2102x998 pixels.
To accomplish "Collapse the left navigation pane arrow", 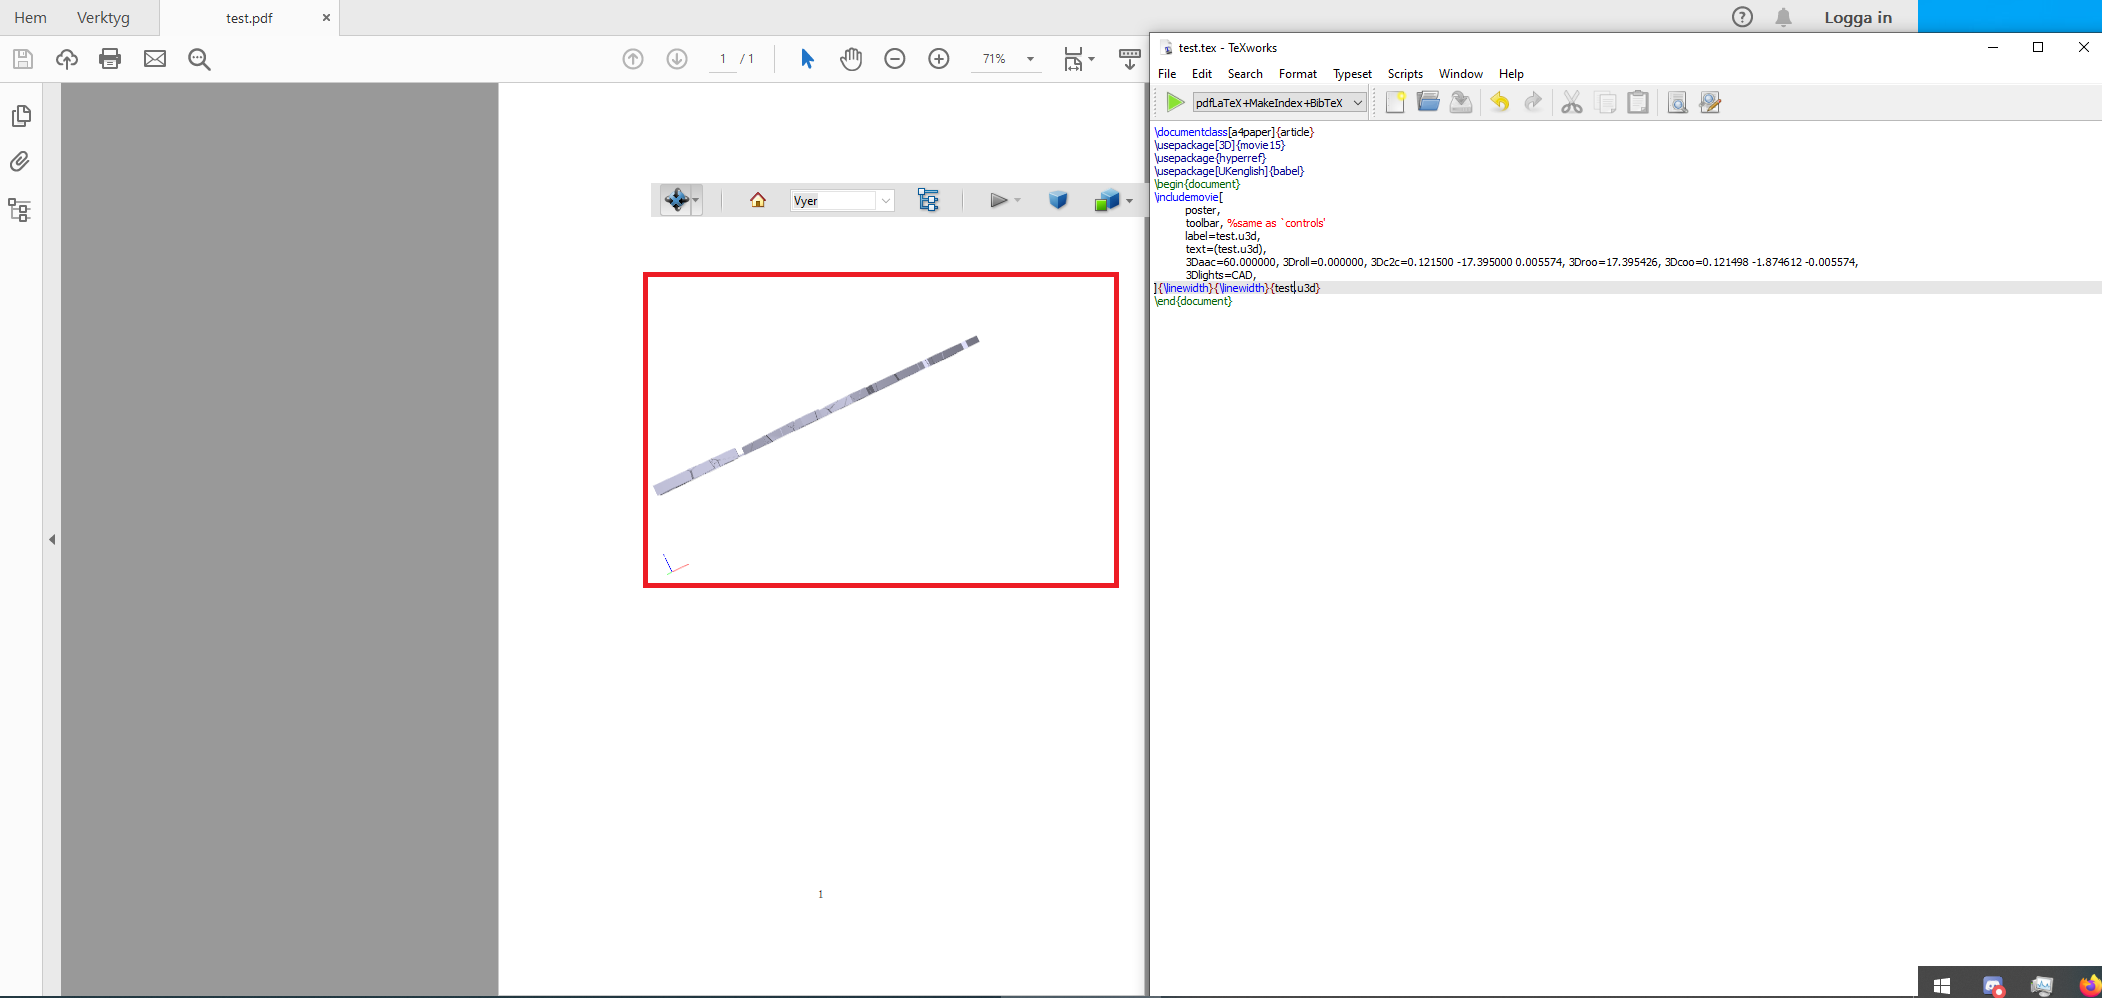I will click(x=52, y=540).
